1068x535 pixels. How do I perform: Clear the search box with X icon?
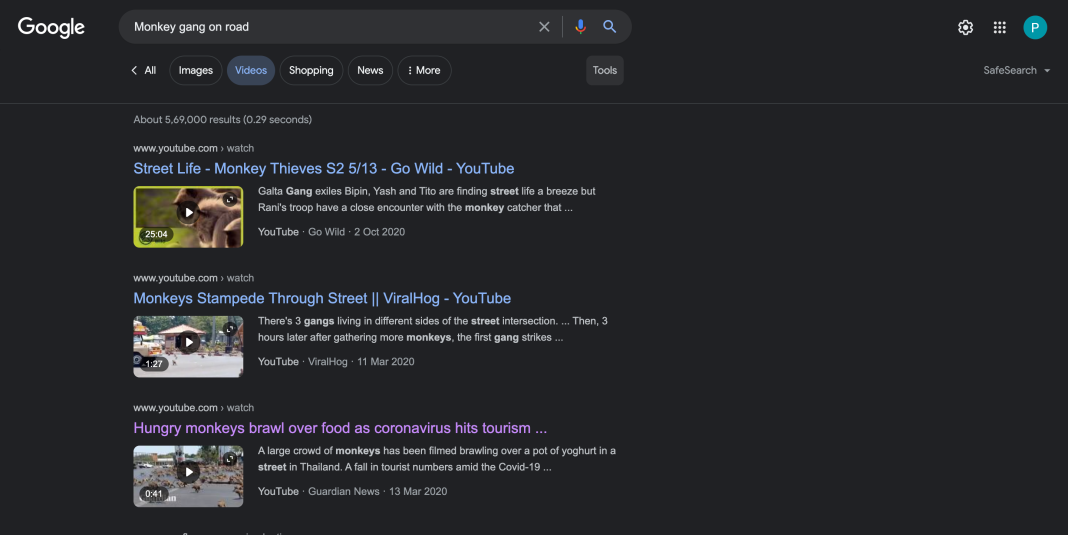(544, 27)
